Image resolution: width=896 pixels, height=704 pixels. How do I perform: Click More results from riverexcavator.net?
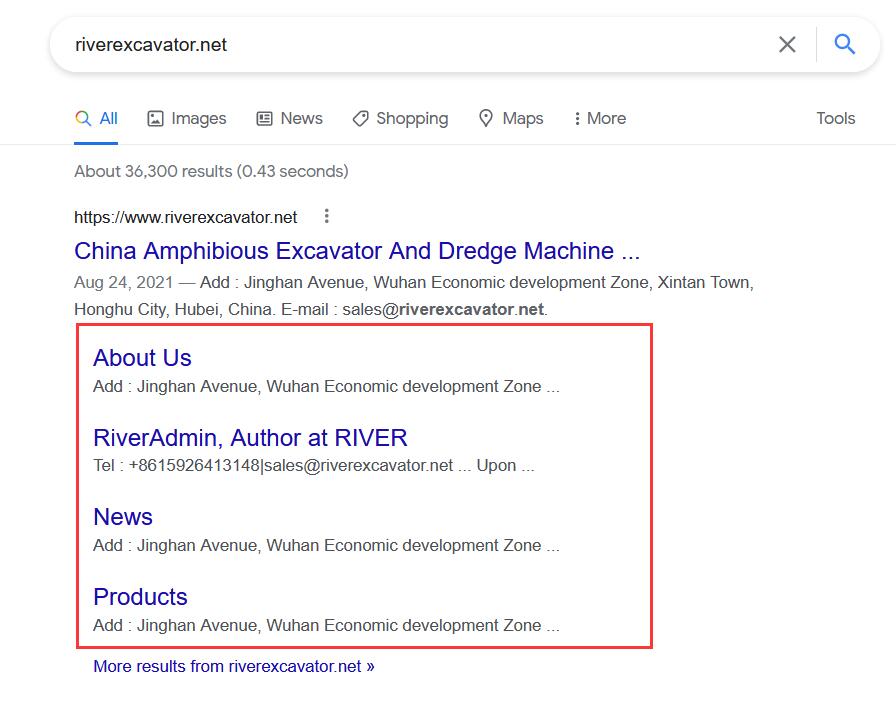234,666
